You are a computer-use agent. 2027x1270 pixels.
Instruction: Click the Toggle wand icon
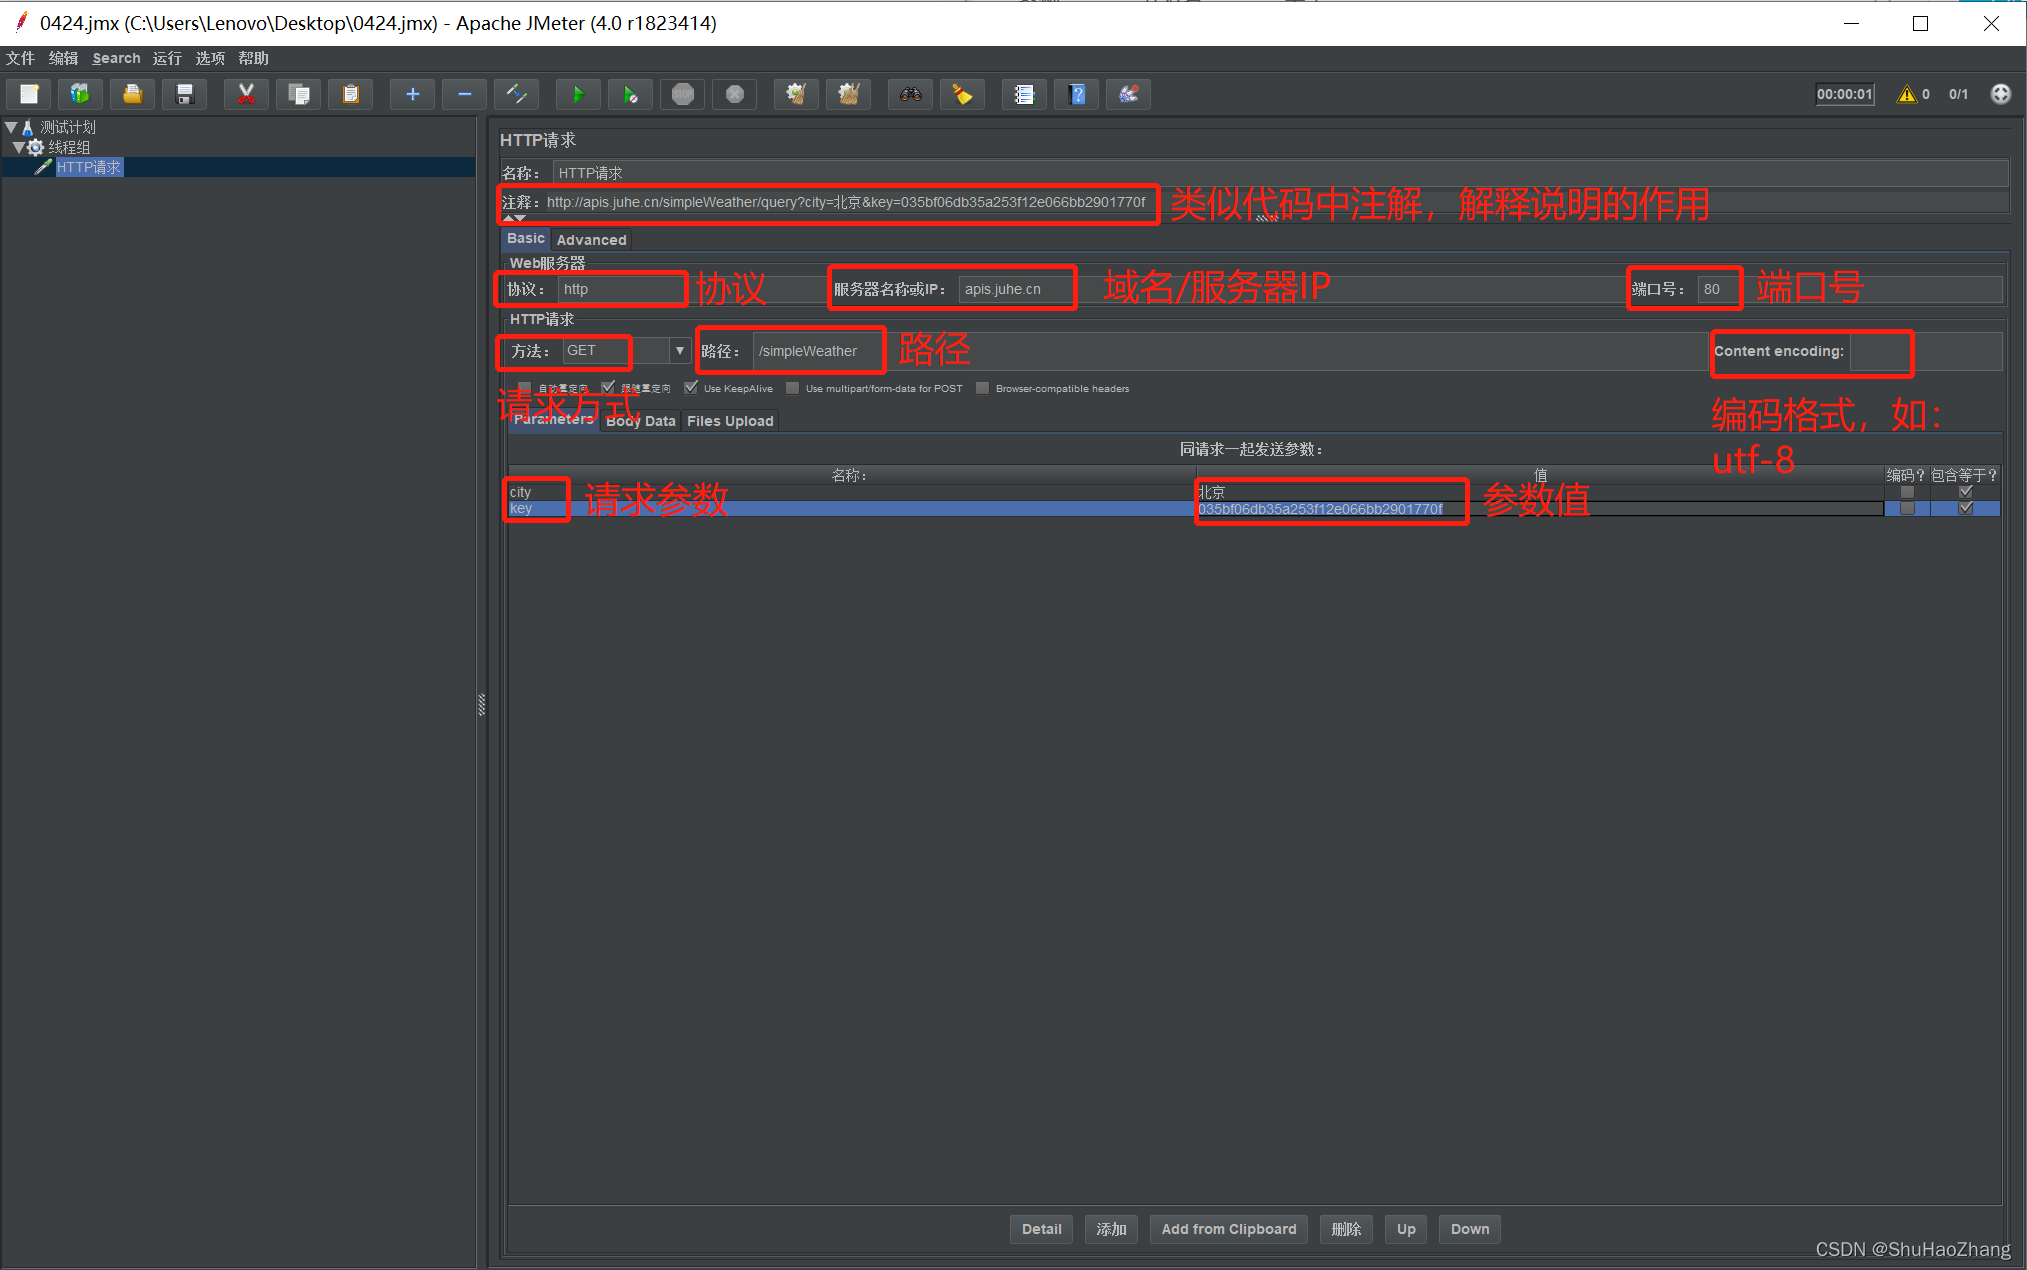517,94
